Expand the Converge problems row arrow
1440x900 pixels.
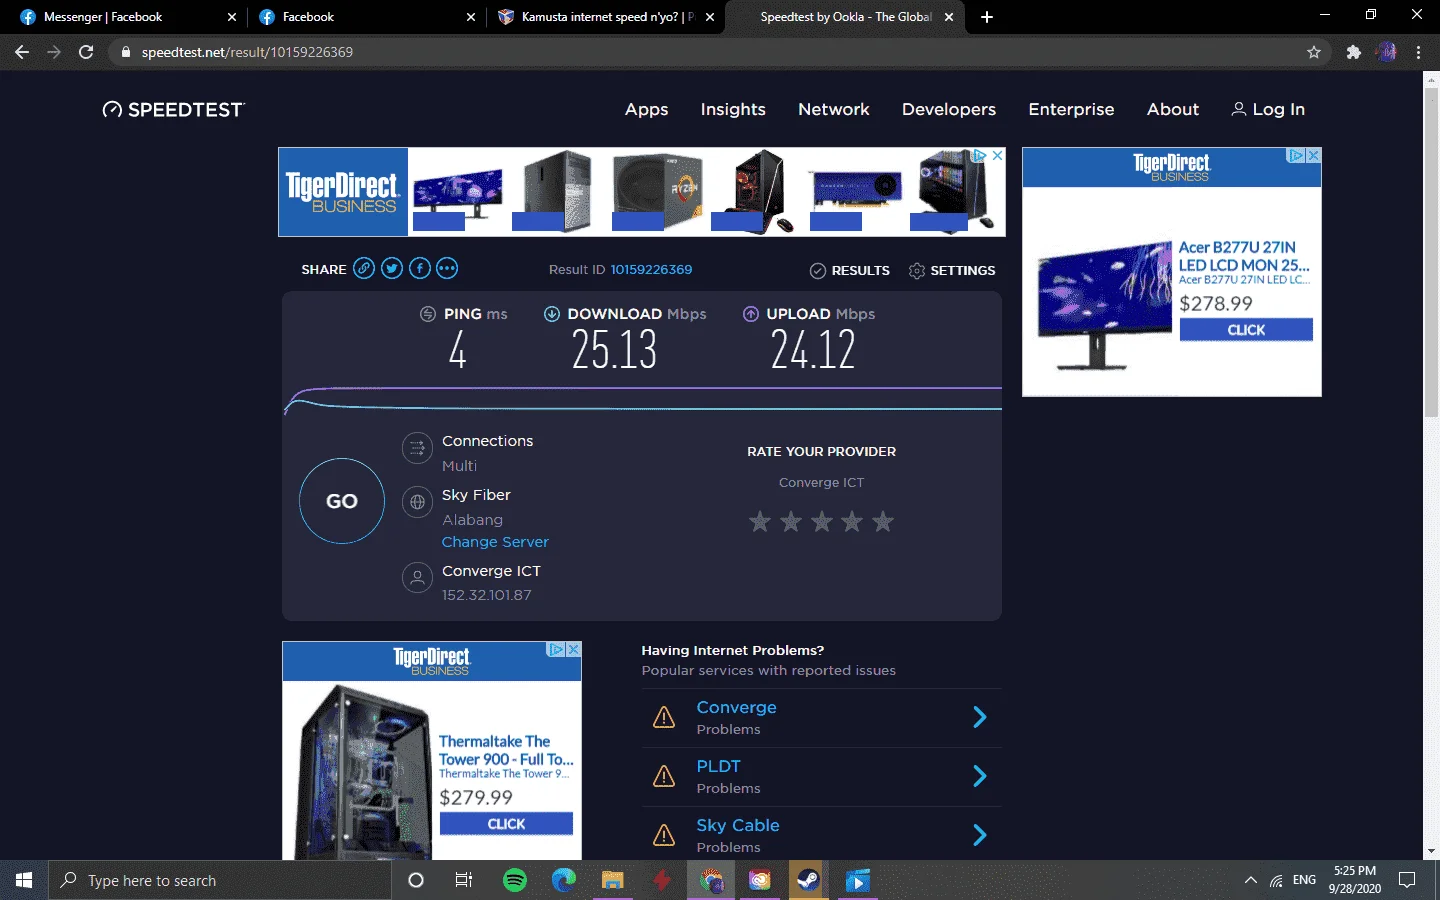(980, 717)
